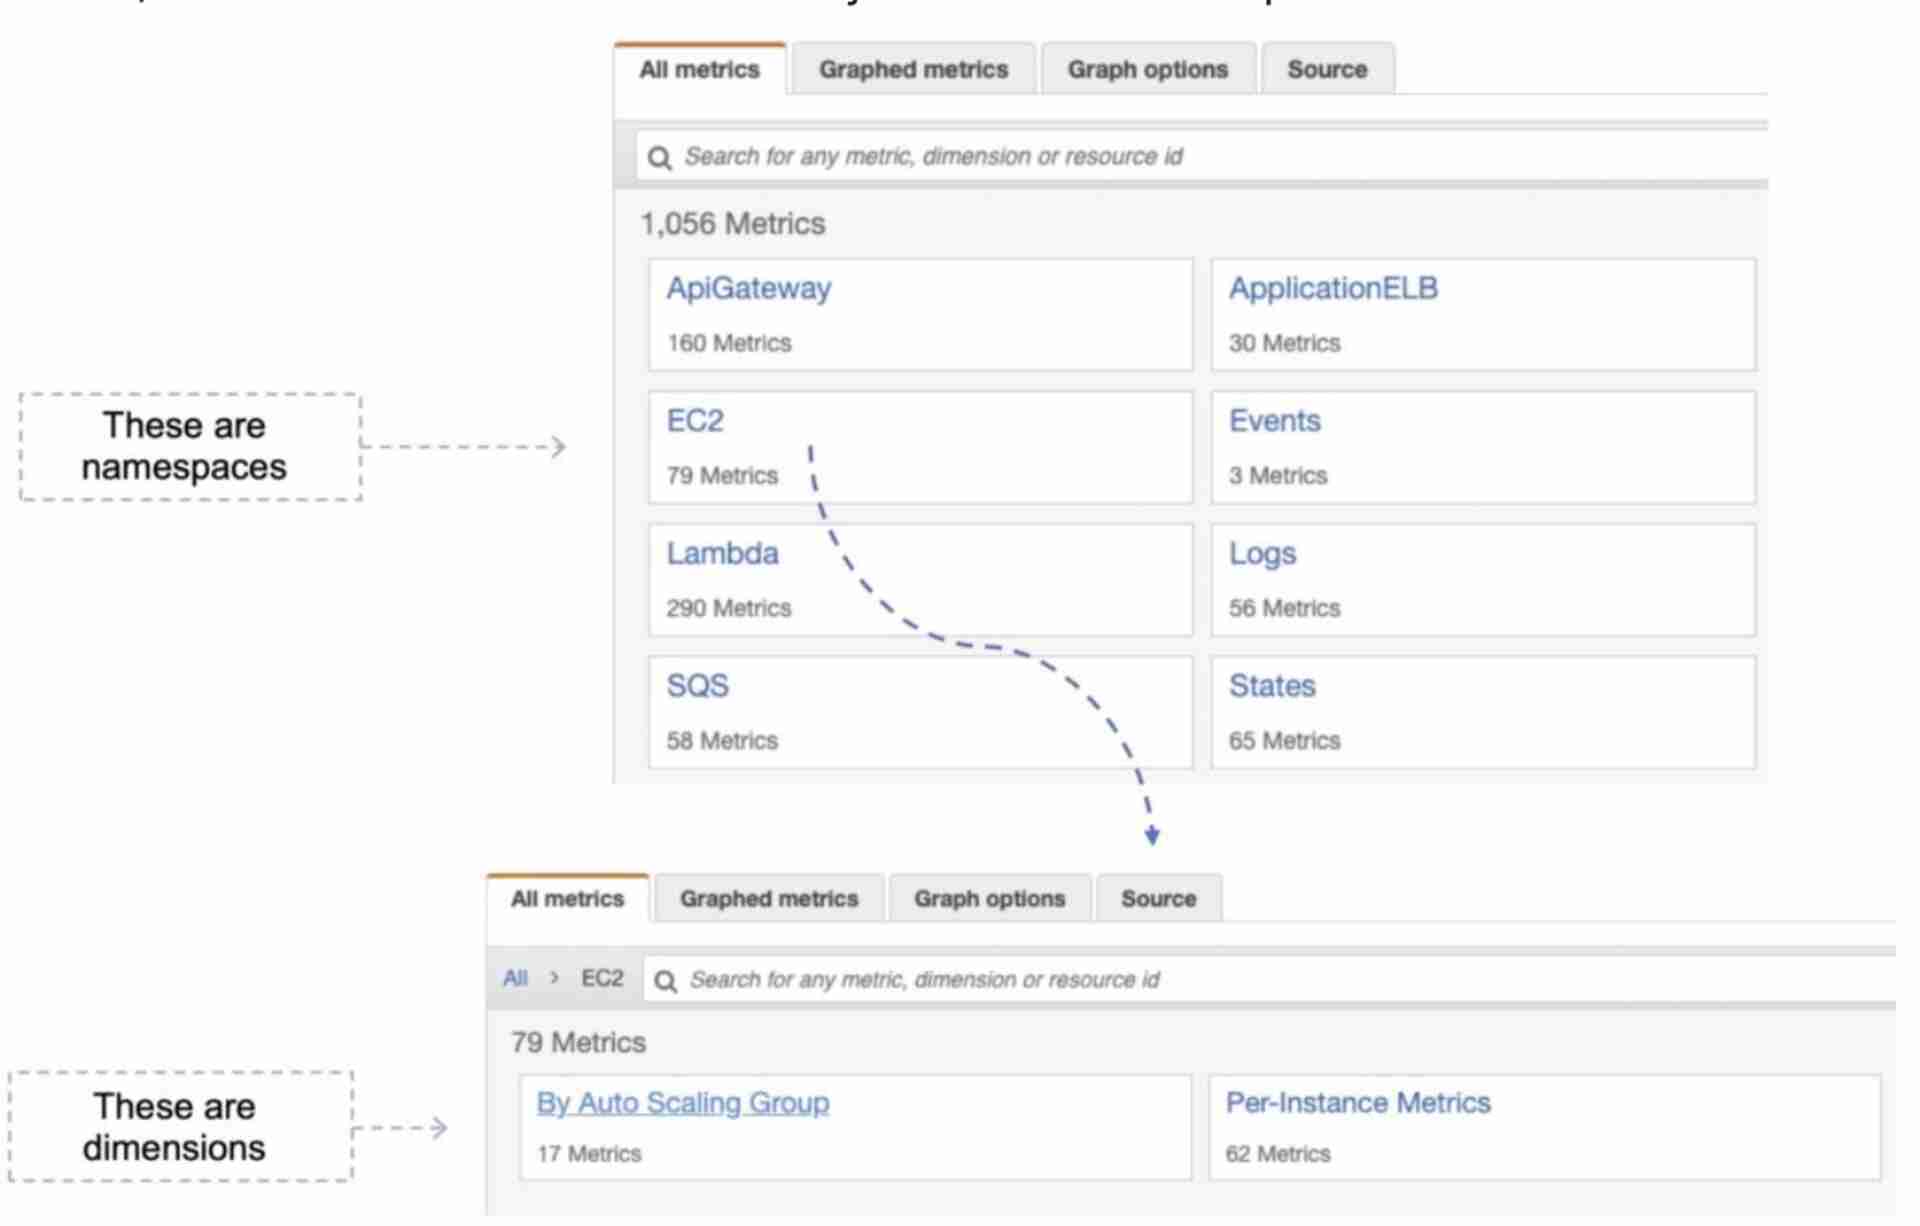Click the 290 Metrics label
The height and width of the screenshot is (1226, 1920).
(x=729, y=608)
